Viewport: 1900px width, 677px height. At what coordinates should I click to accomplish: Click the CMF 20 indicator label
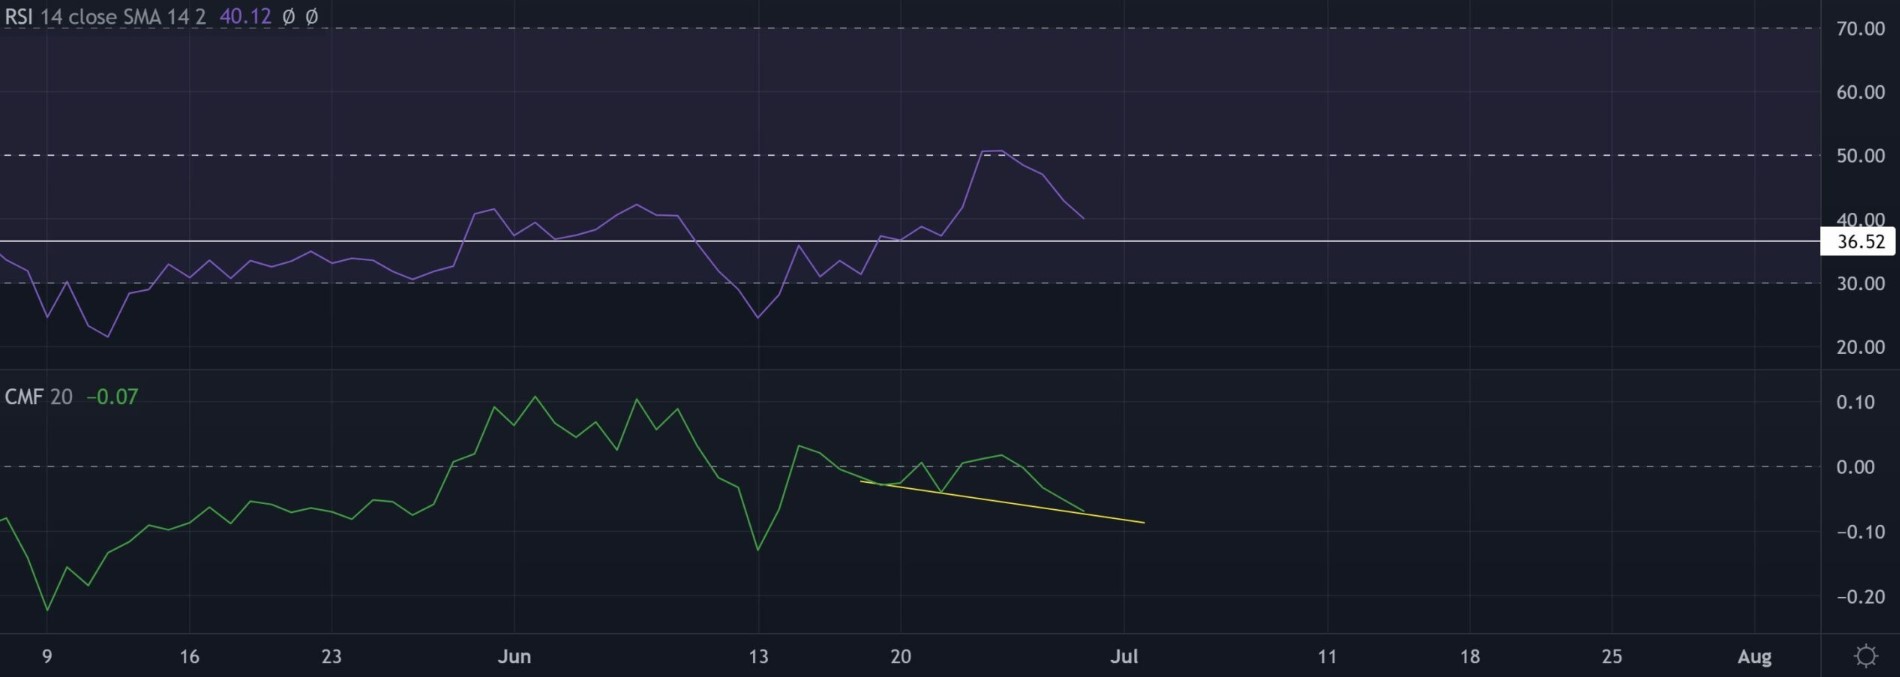pyautogui.click(x=38, y=397)
